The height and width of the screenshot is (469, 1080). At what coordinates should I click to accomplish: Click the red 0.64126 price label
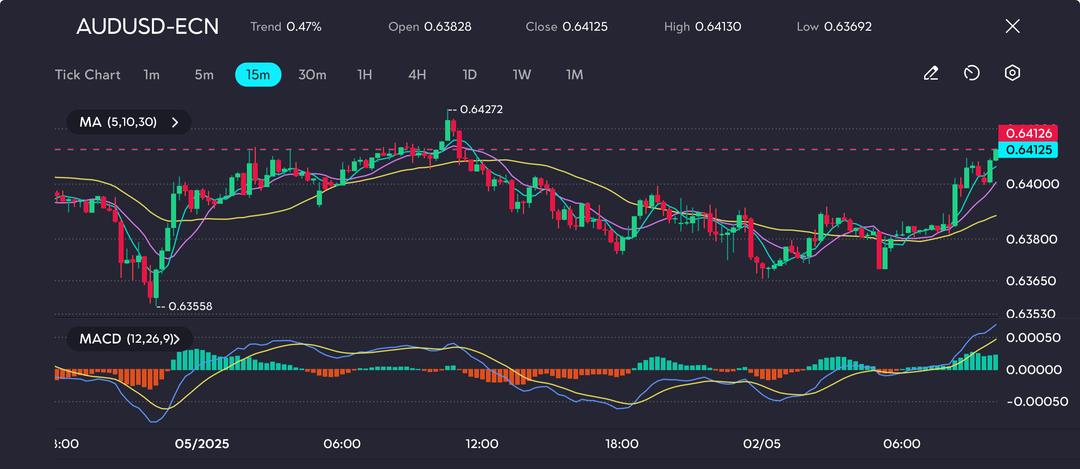pyautogui.click(x=1027, y=133)
